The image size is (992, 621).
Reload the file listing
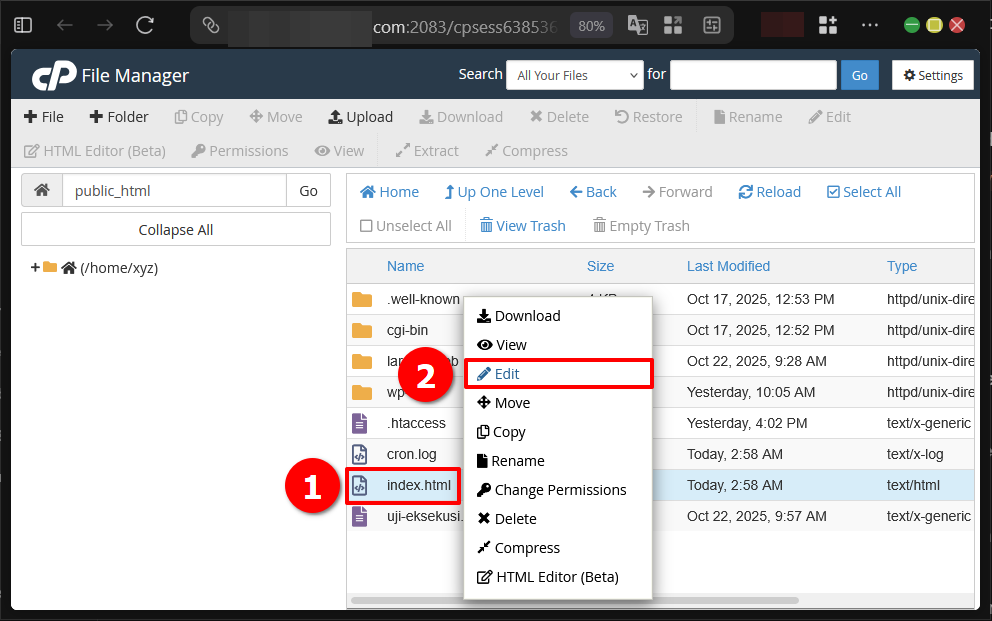pyautogui.click(x=768, y=191)
